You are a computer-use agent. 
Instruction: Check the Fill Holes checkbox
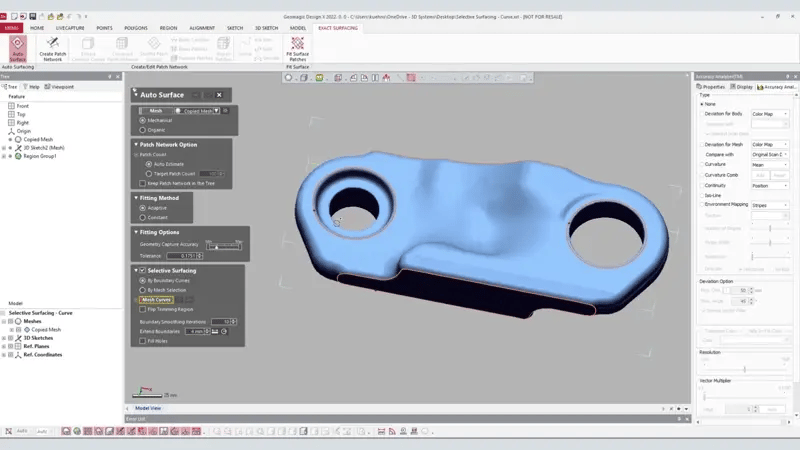point(142,340)
